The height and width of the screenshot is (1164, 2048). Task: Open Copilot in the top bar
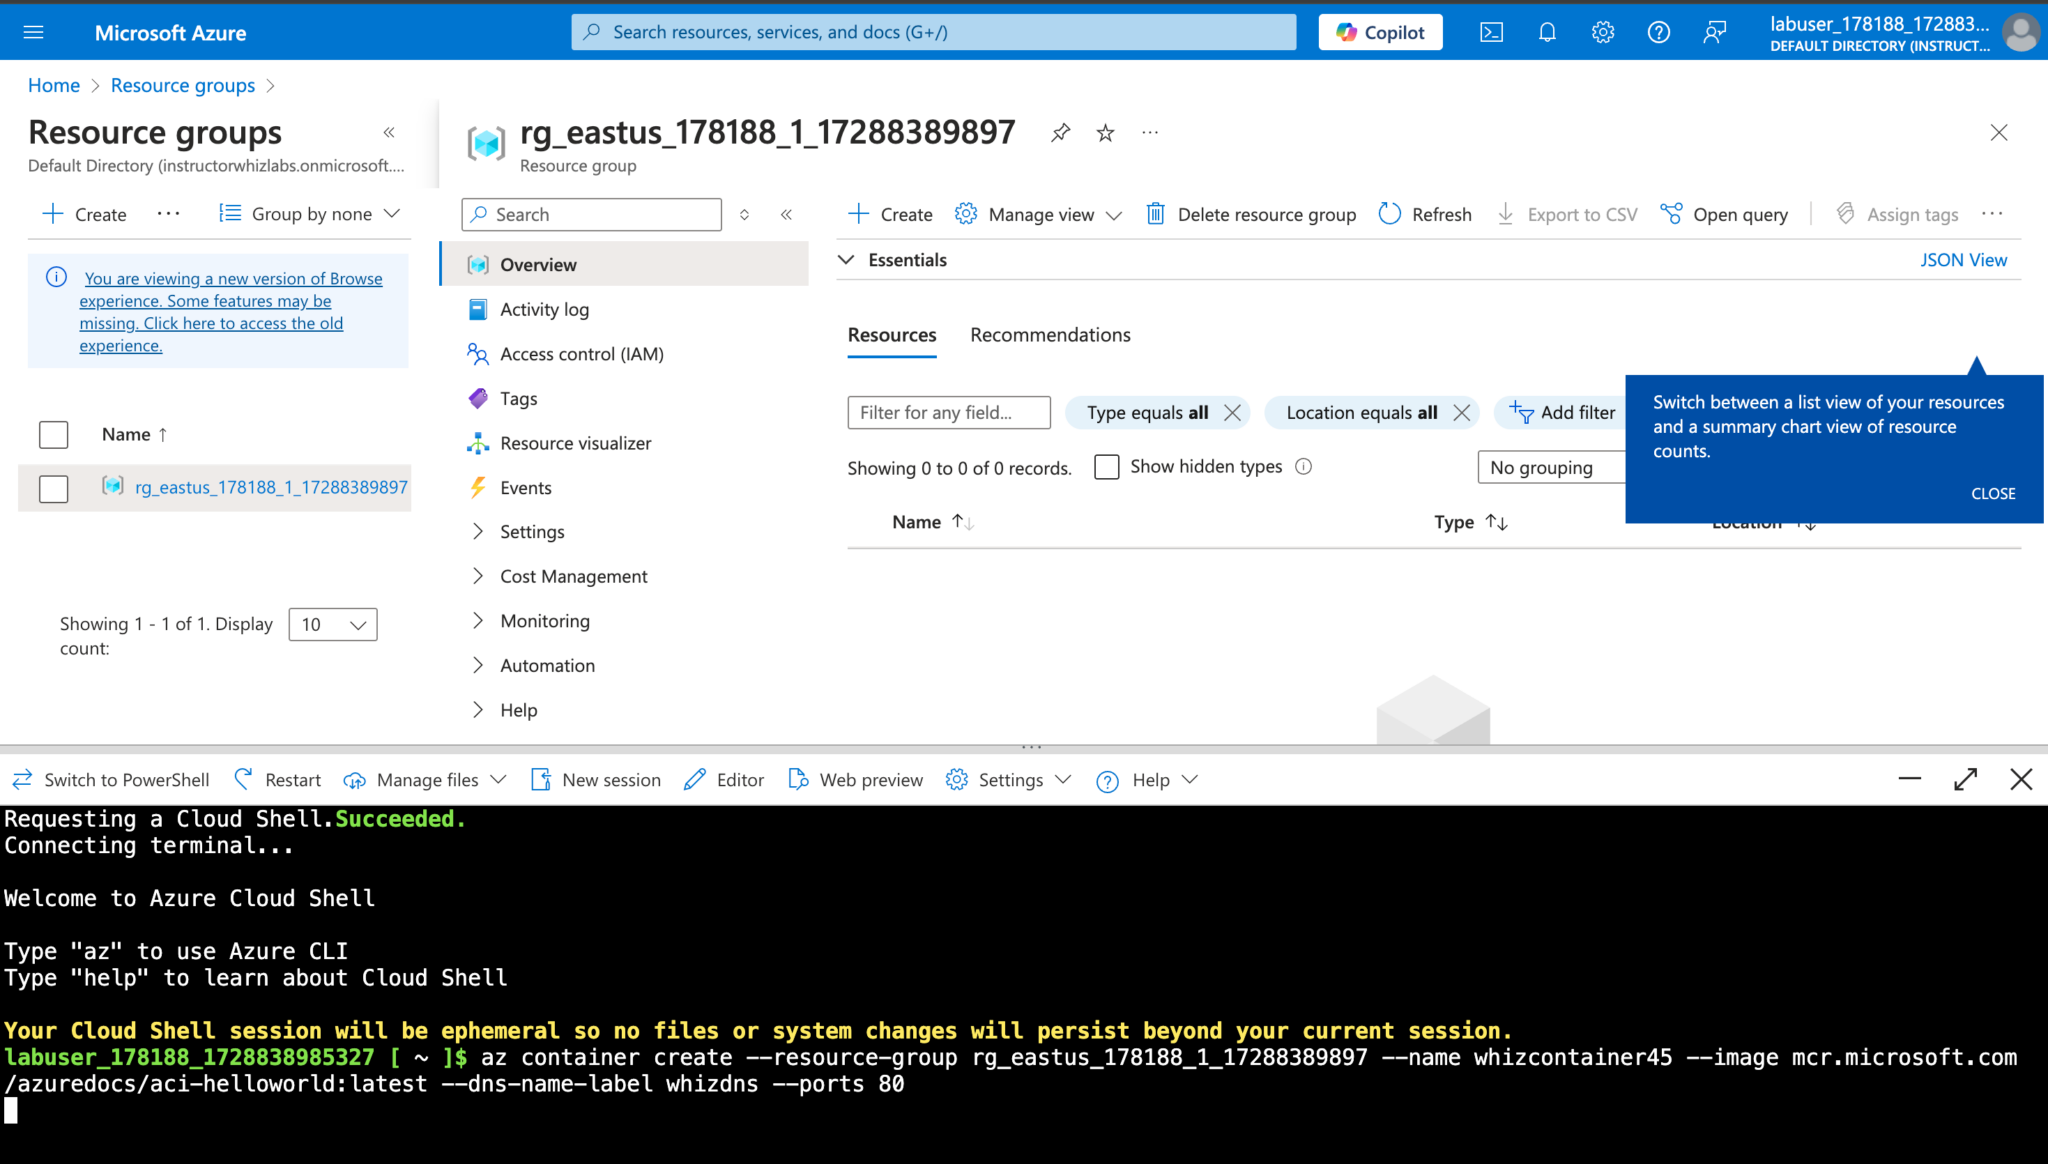point(1380,31)
